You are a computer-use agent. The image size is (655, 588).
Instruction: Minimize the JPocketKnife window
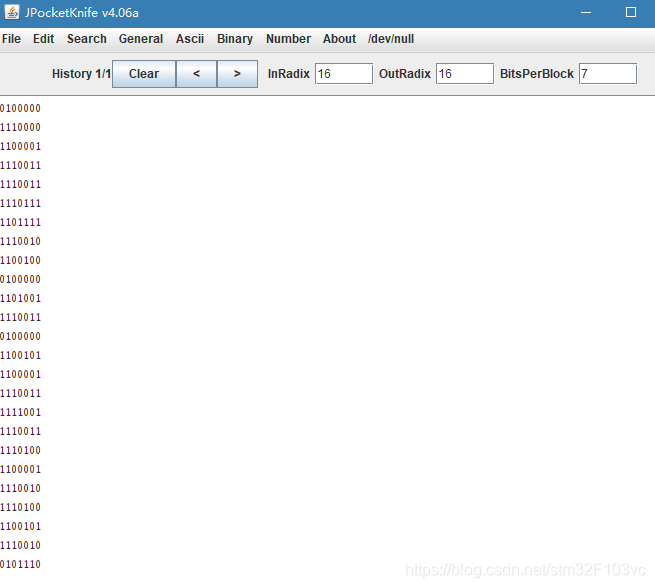click(586, 13)
